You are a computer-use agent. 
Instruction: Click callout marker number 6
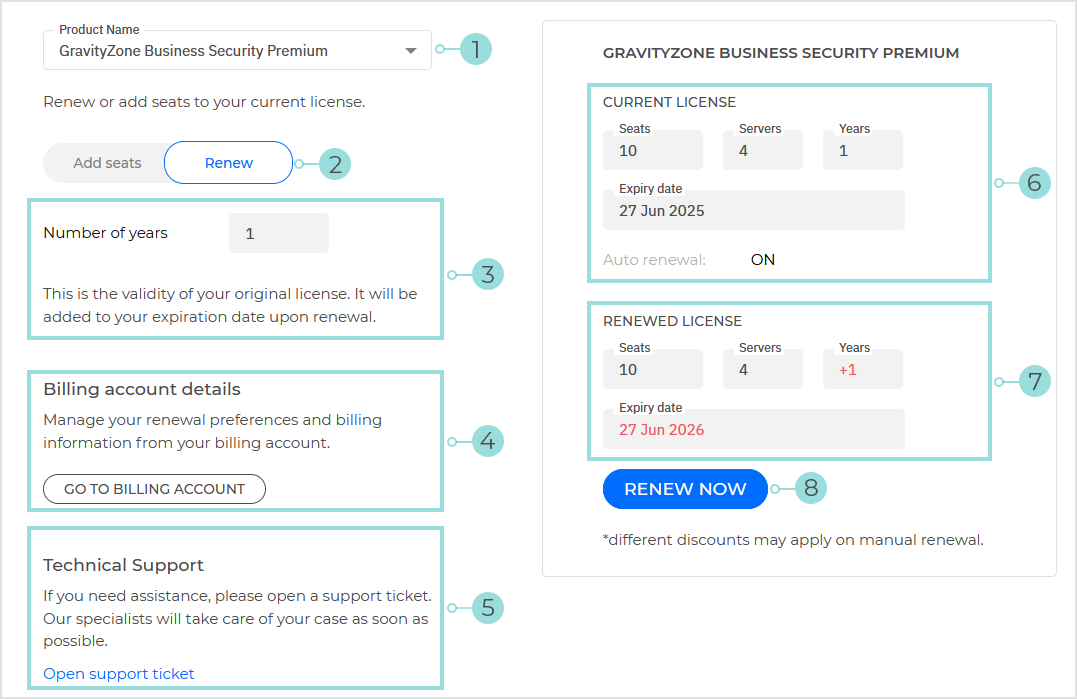pyautogui.click(x=1035, y=183)
